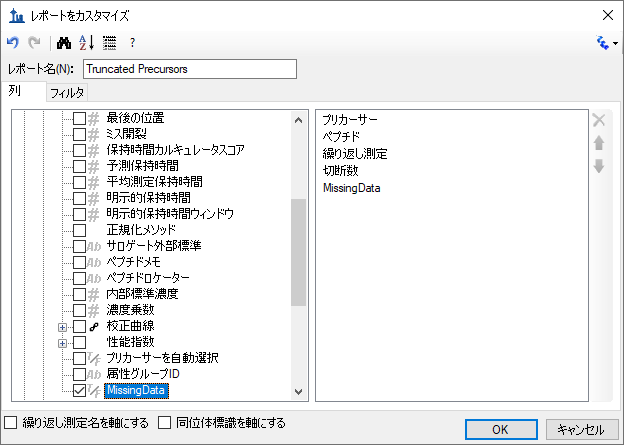Click the list view toolbar icon
Viewport: 624px width, 445px height.
[x=109, y=42]
